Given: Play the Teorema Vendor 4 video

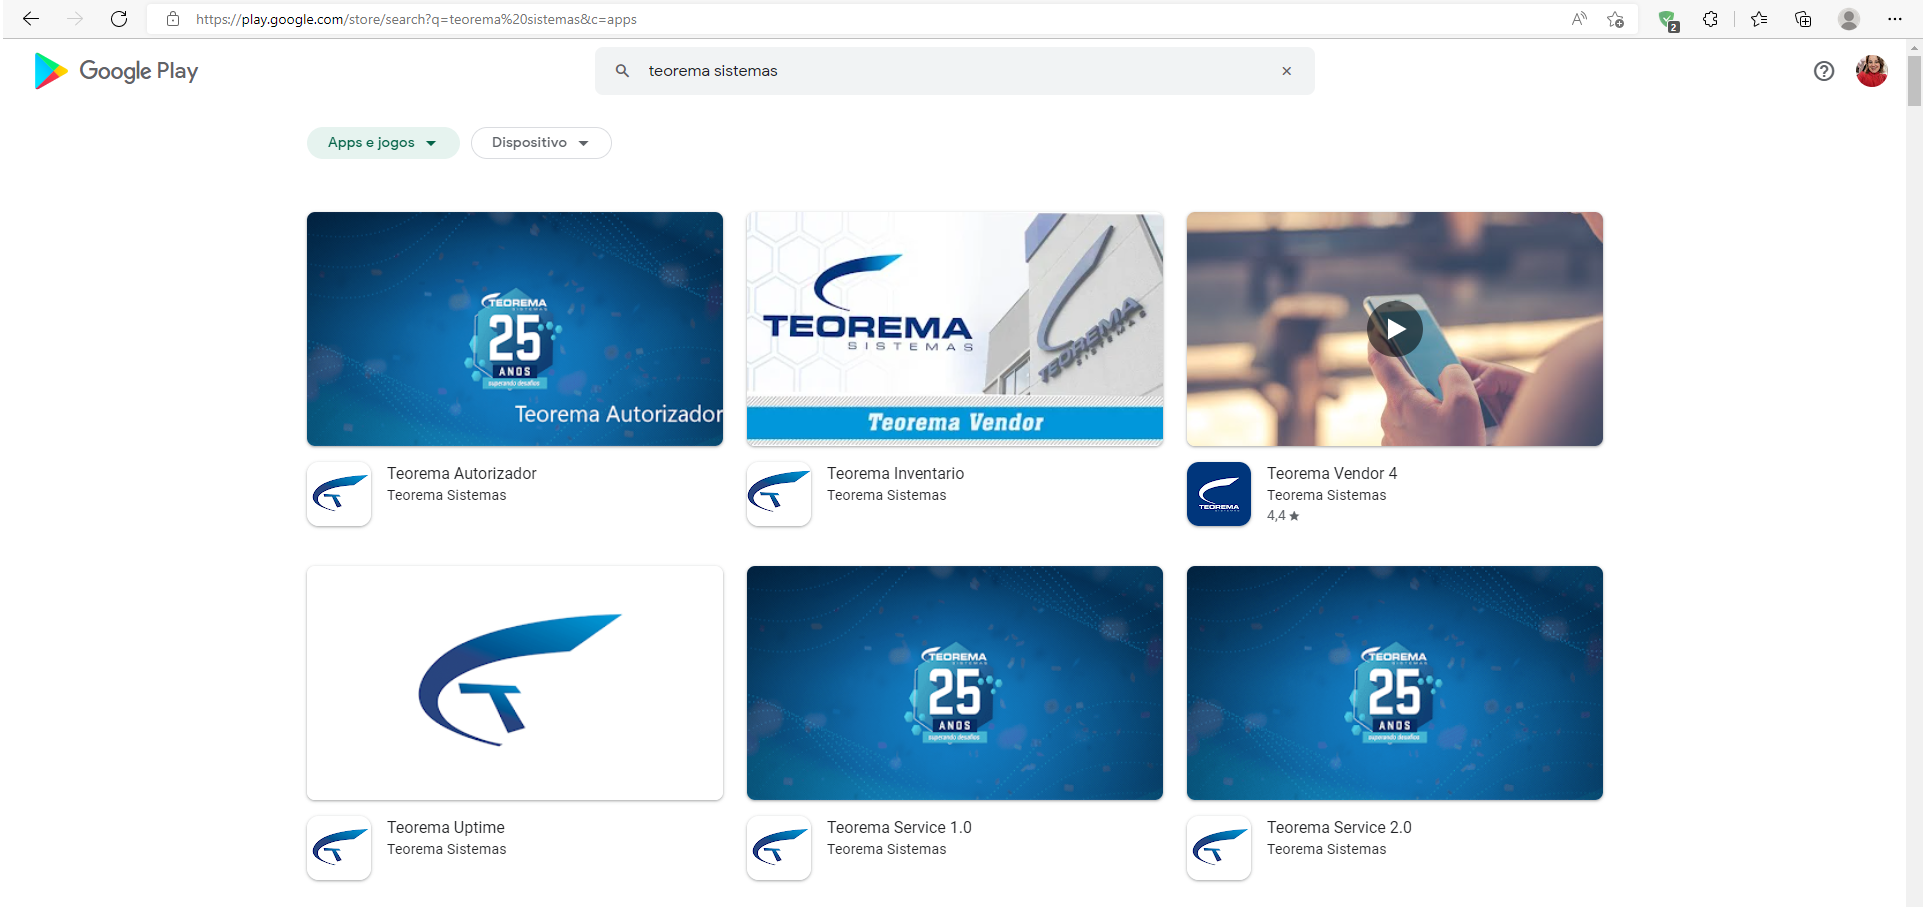Looking at the screenshot, I should tap(1395, 329).
